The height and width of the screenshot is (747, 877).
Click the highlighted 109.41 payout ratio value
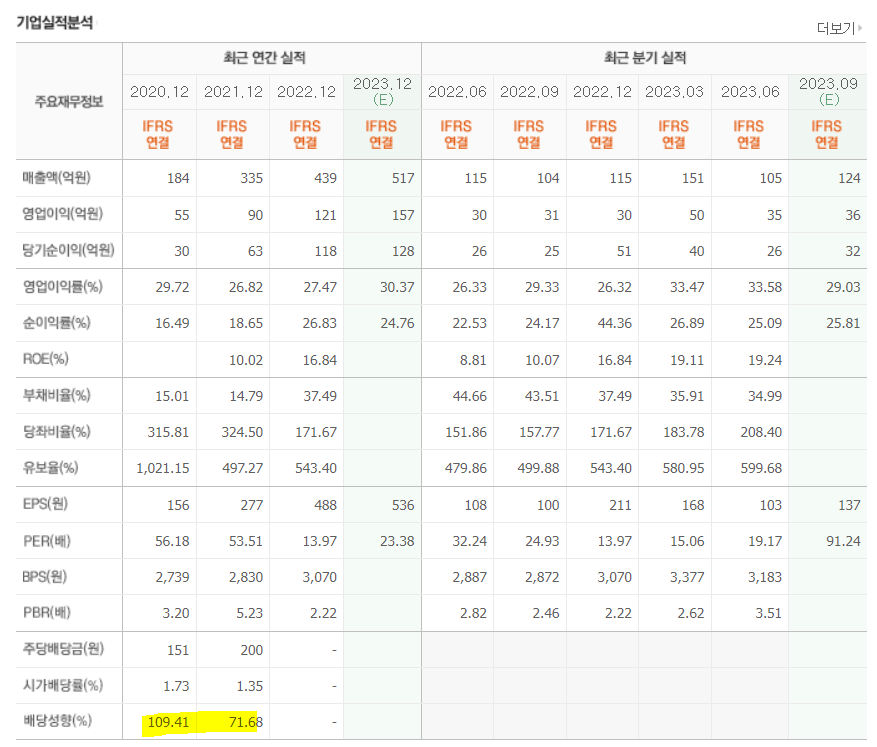168,722
